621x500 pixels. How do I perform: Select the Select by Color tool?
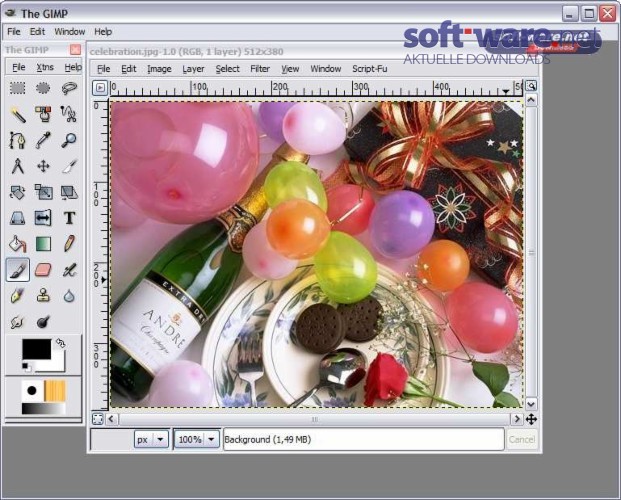pos(43,114)
